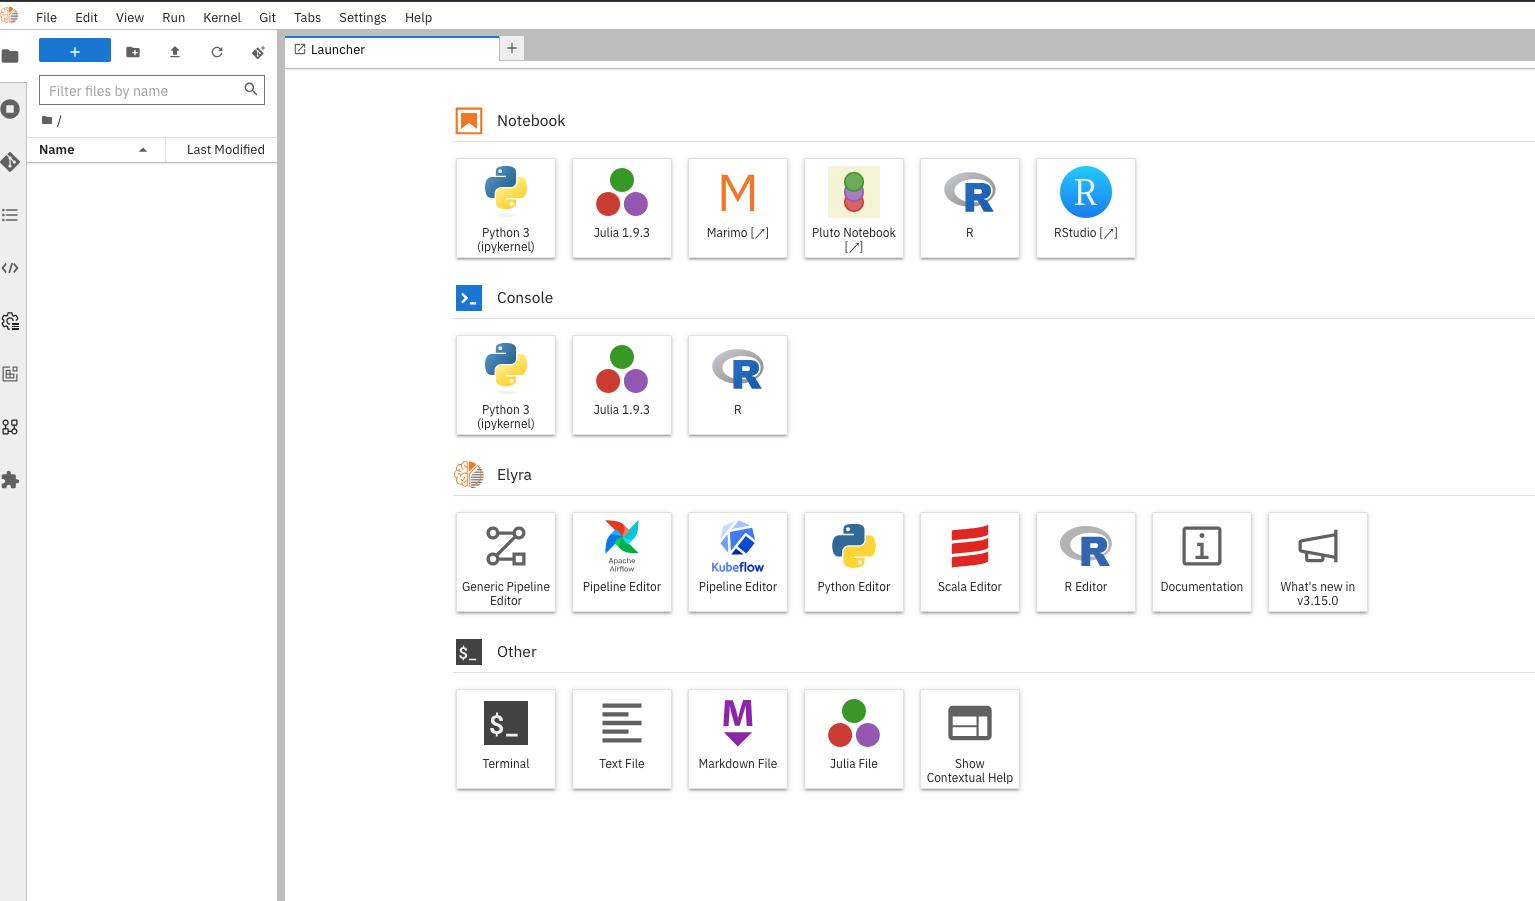
Task: Open code snippets sidebar icon
Action: (10, 268)
